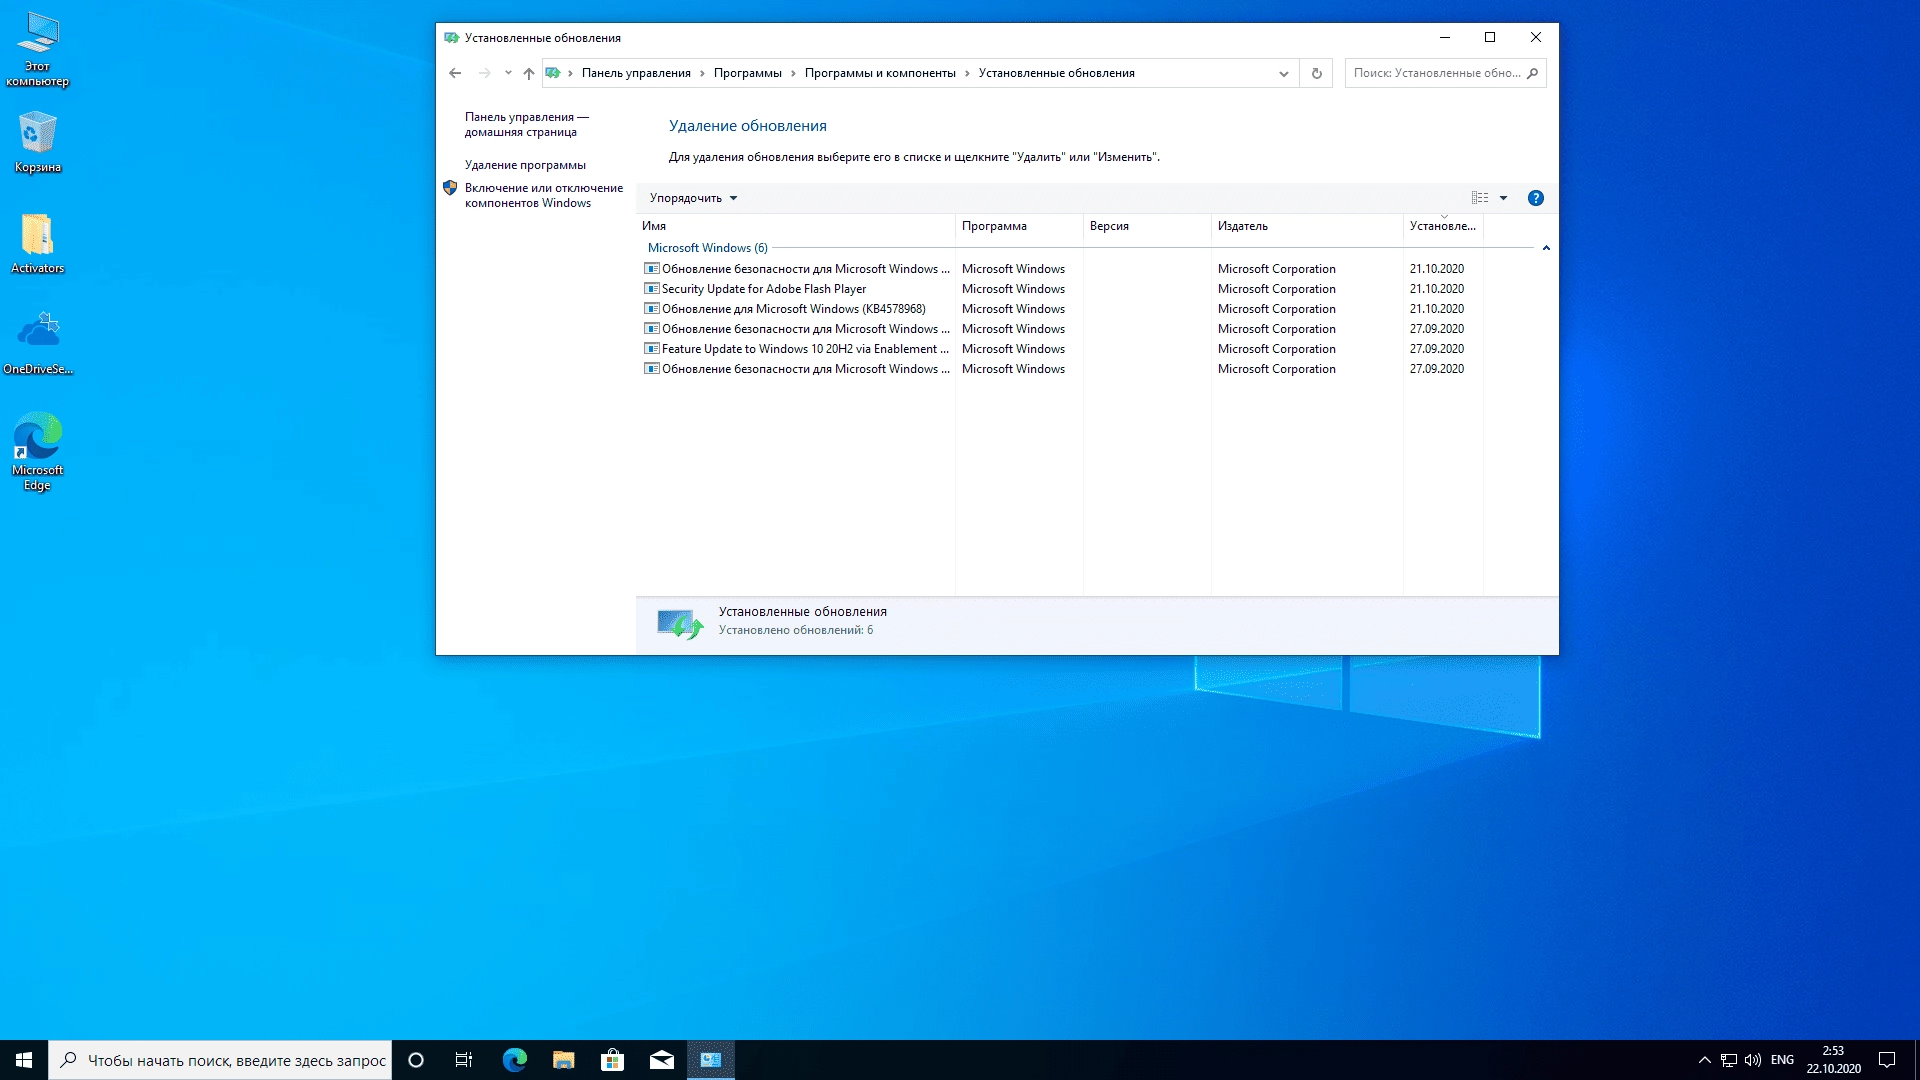
Task: Click Microsoft Corporation in the Adobe Flash row
Action: pyautogui.click(x=1276, y=289)
